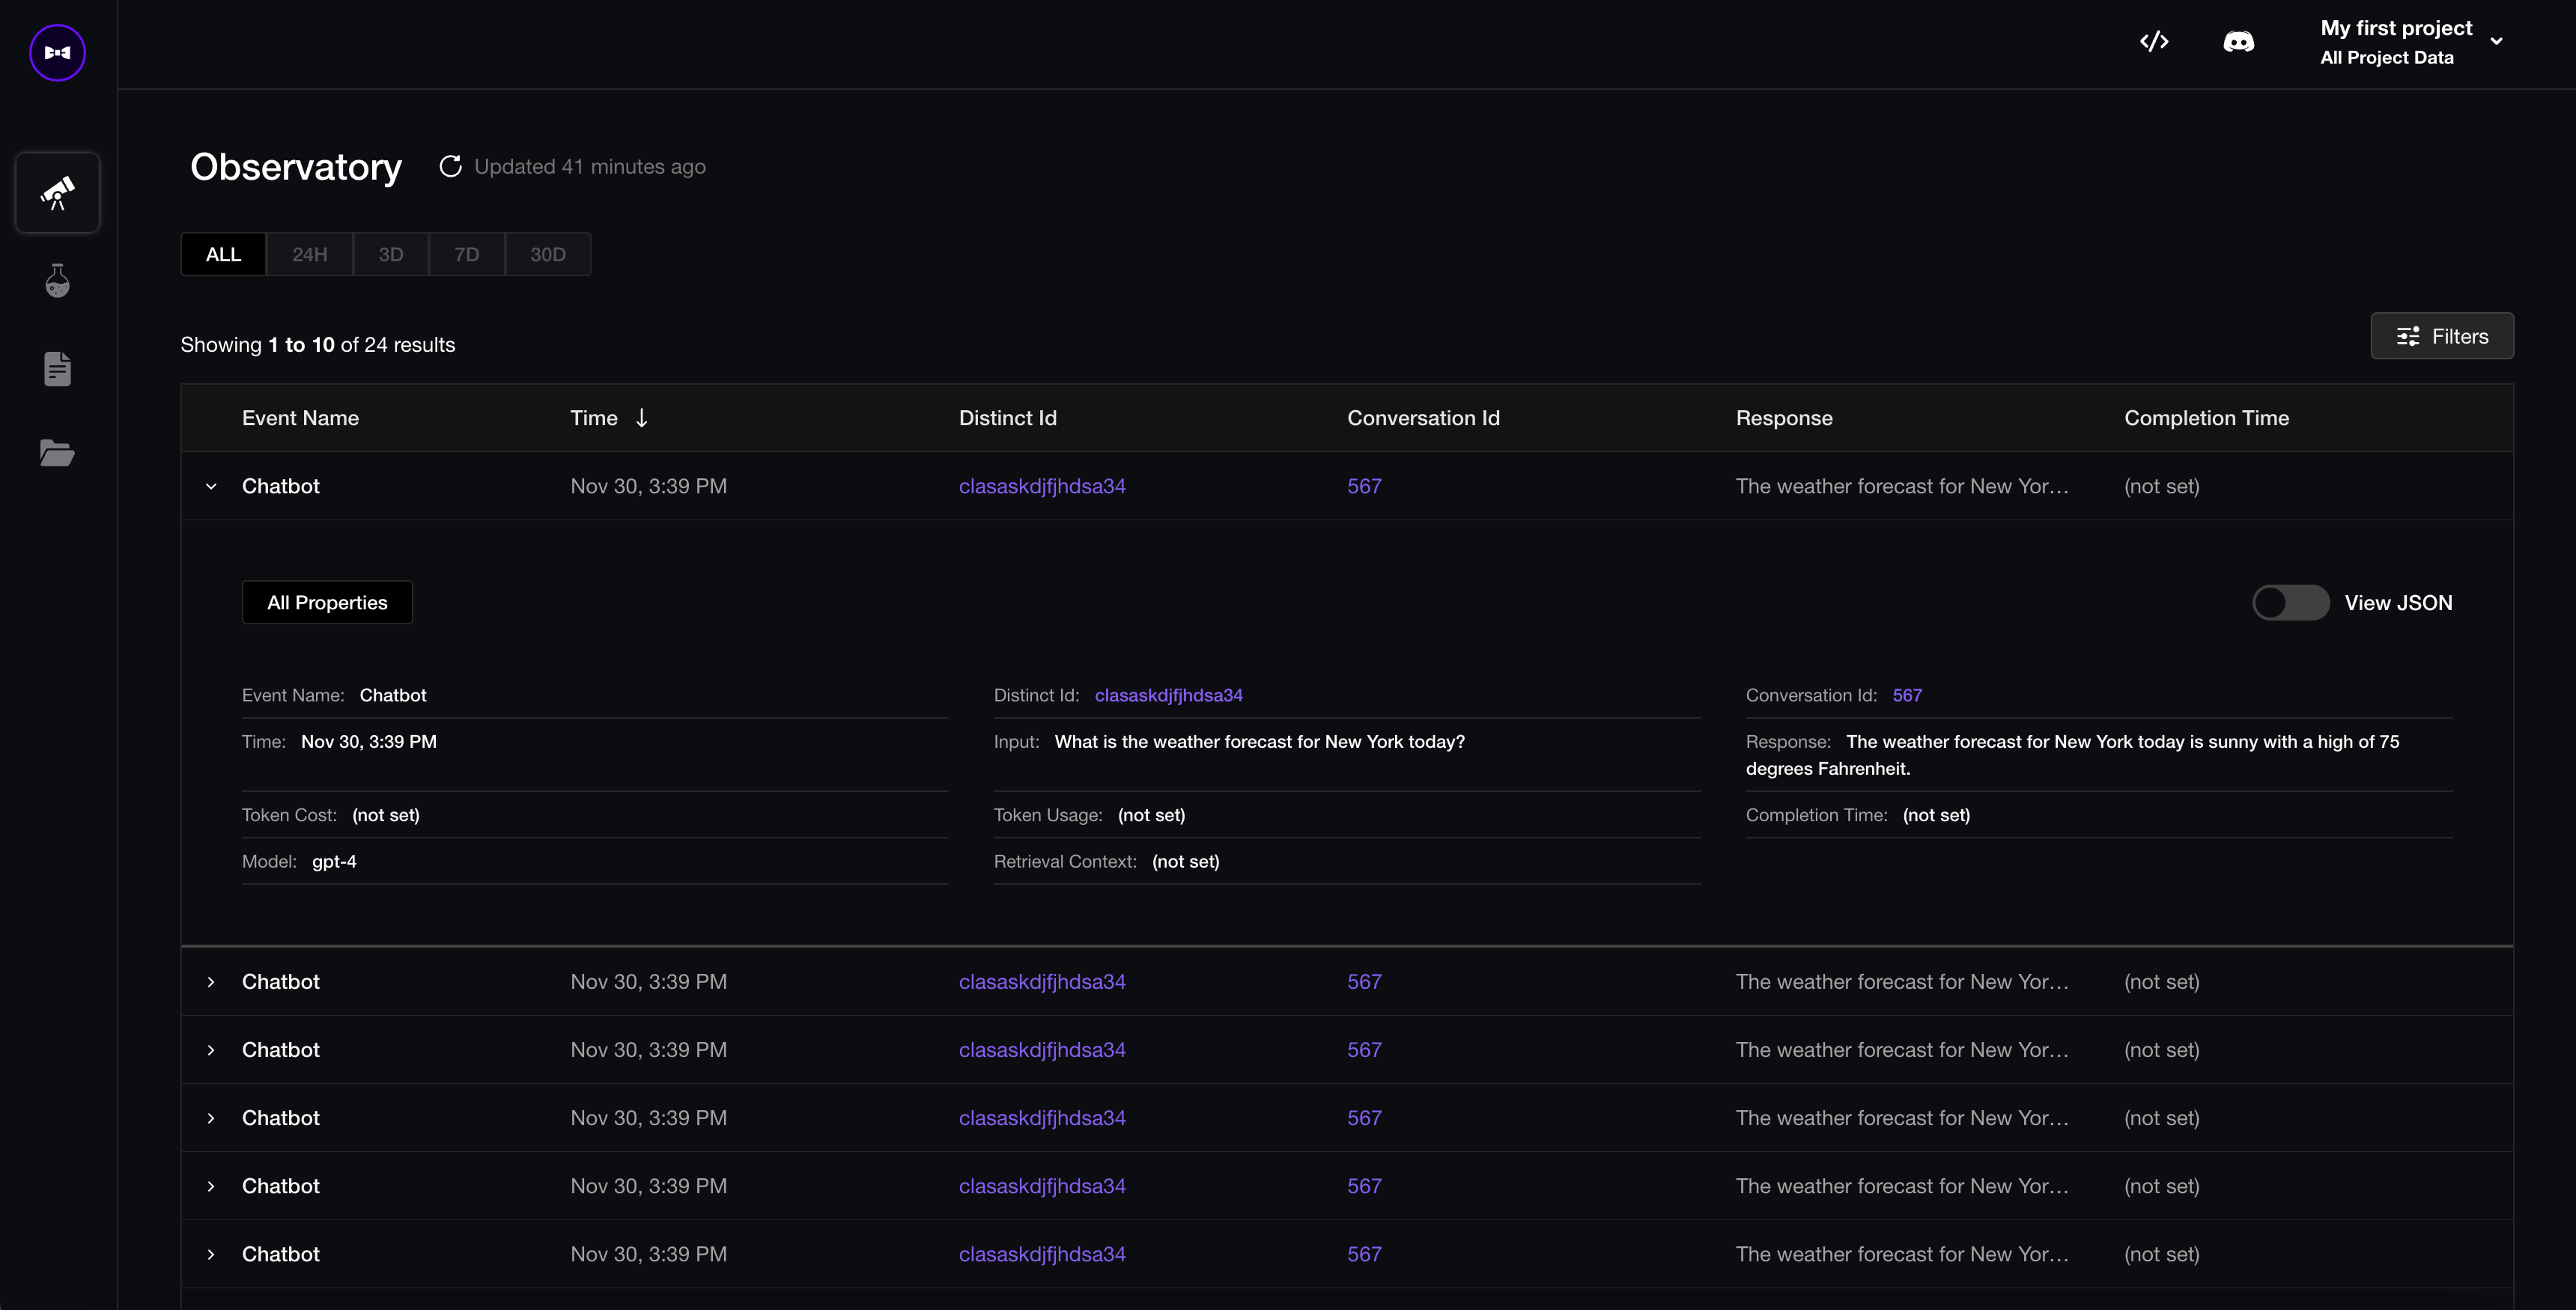Viewport: 2576px width, 1310px height.
Task: Click the Event Name column header
Action: point(300,418)
